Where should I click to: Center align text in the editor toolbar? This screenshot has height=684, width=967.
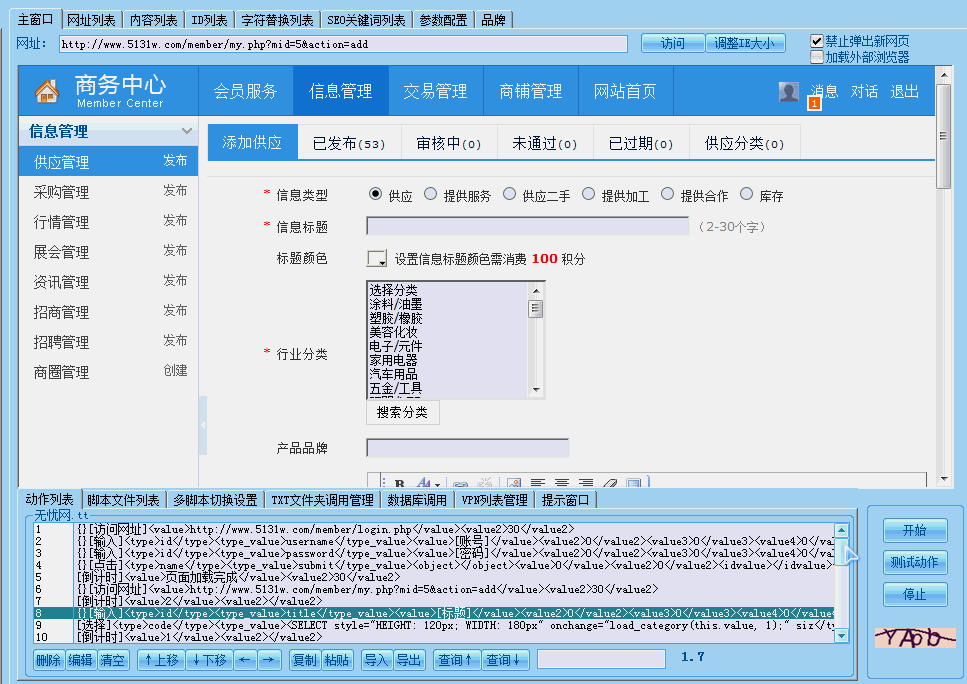click(x=562, y=484)
